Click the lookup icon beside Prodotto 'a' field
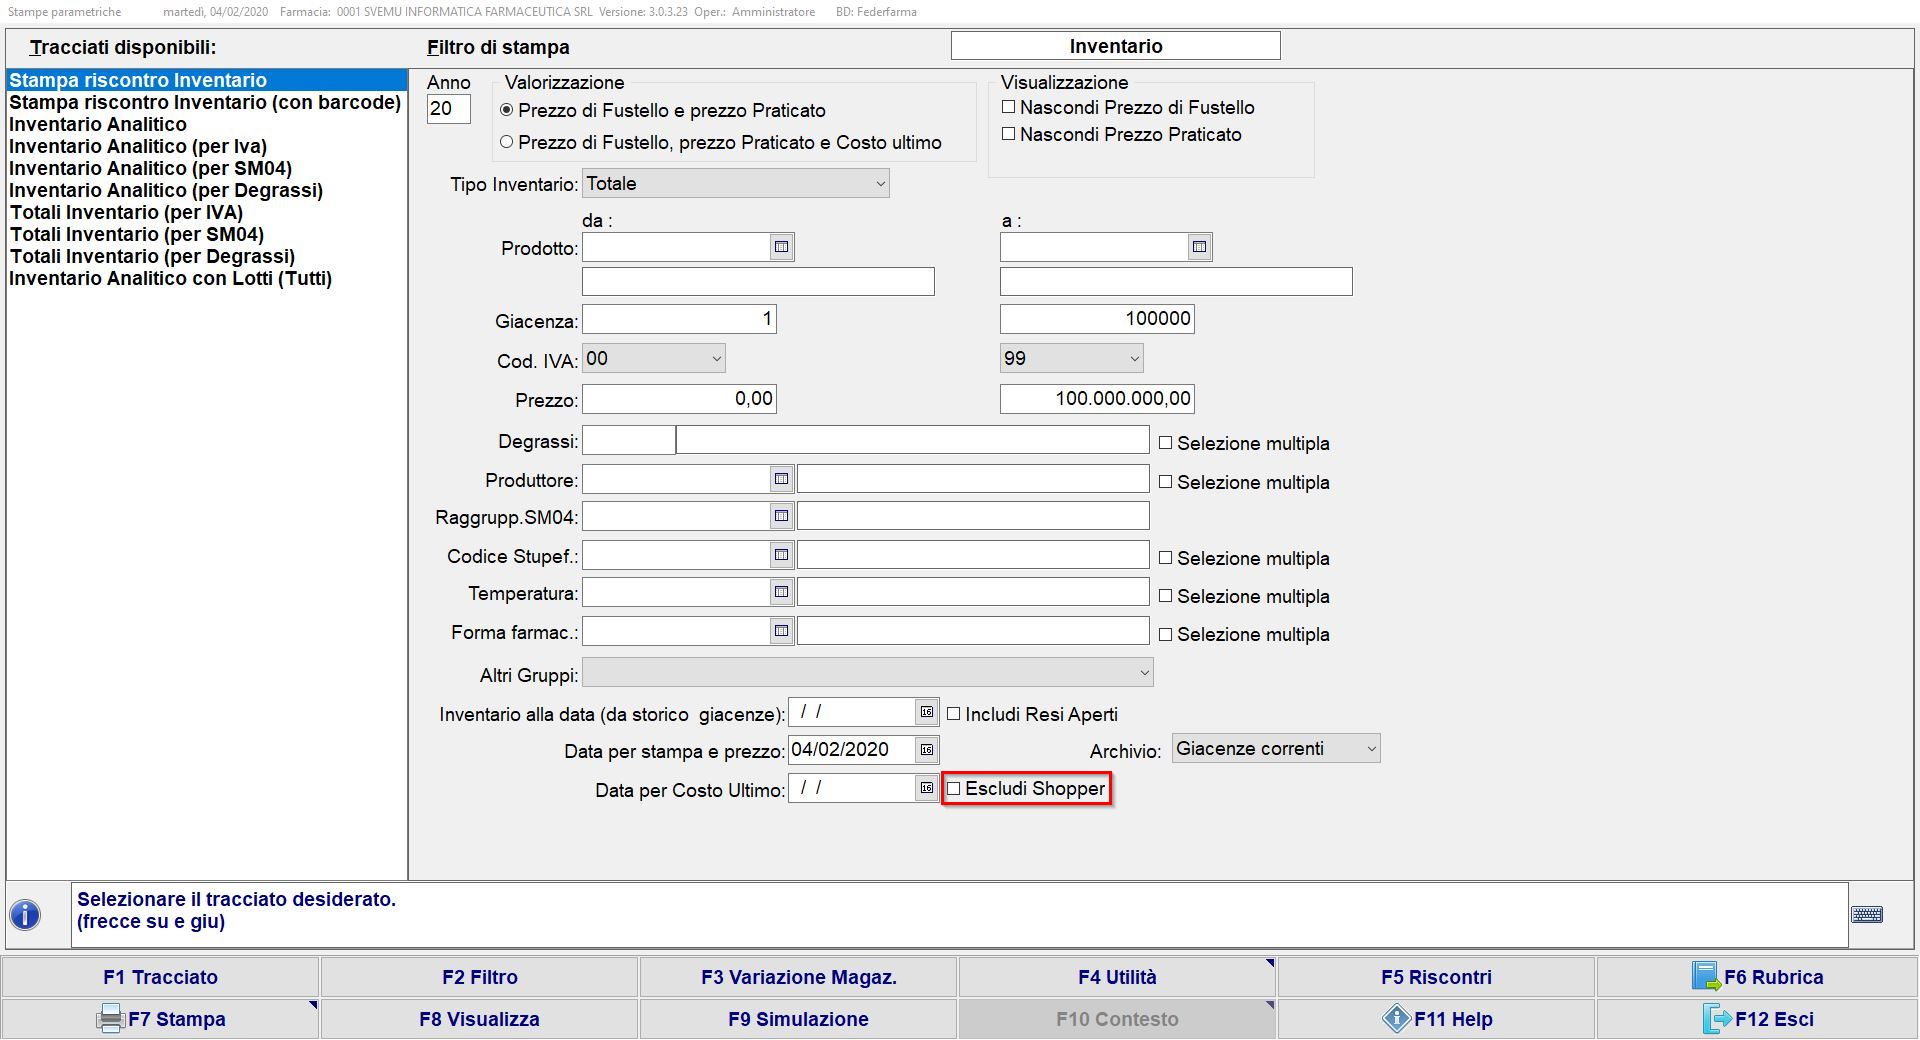The width and height of the screenshot is (1920, 1040). pyautogui.click(x=1199, y=247)
